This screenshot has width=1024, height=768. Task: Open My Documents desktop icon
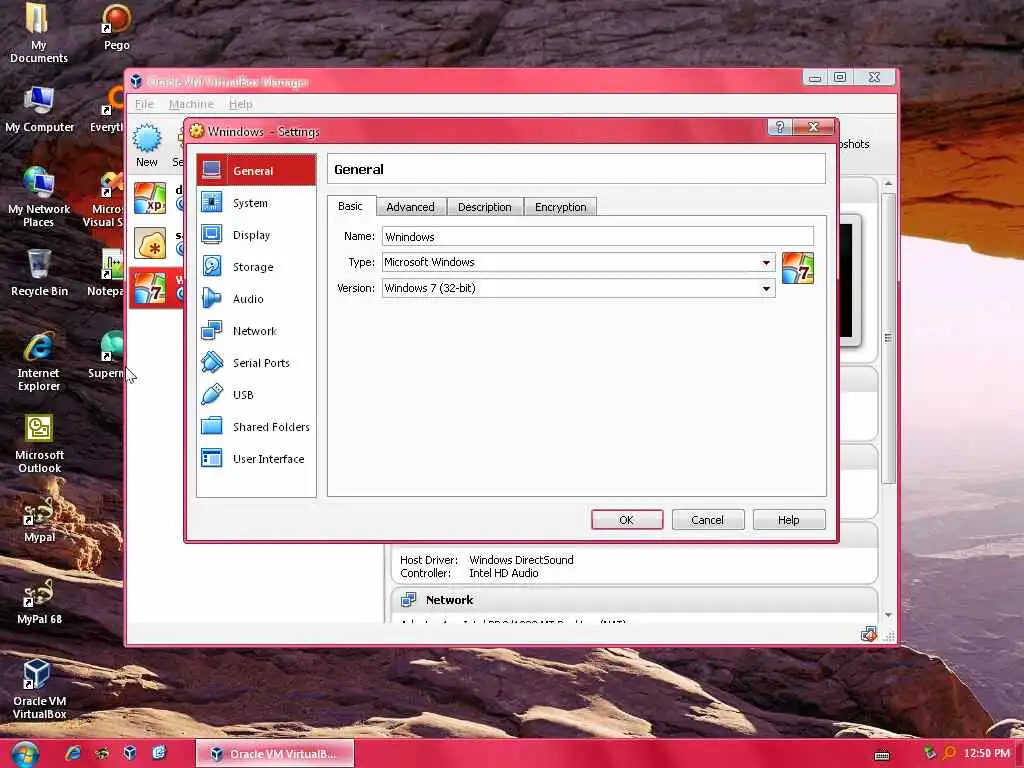coord(39,33)
